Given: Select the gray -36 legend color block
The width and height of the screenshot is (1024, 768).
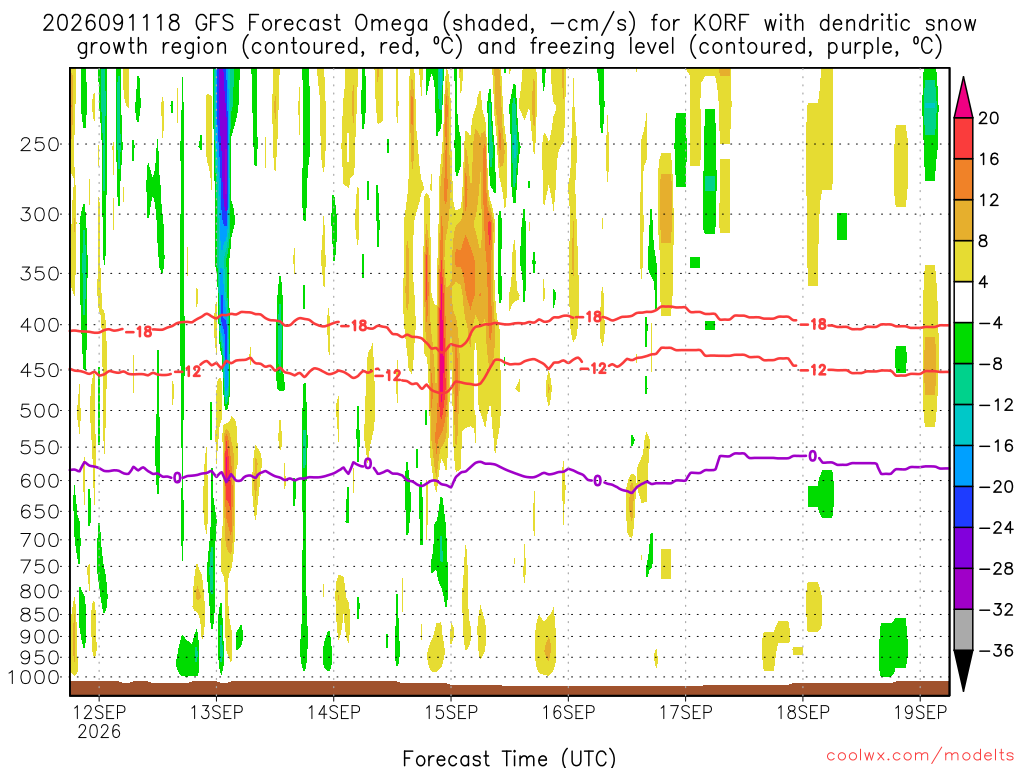Looking at the screenshot, I should click(x=963, y=630).
